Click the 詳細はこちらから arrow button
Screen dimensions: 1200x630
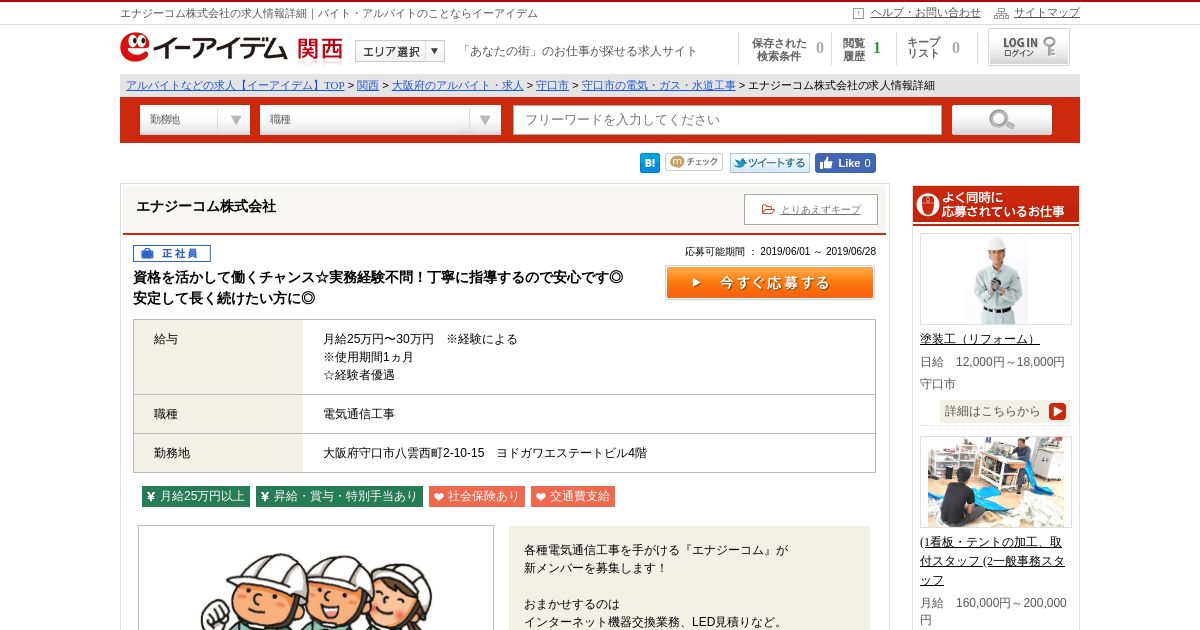tap(1004, 411)
